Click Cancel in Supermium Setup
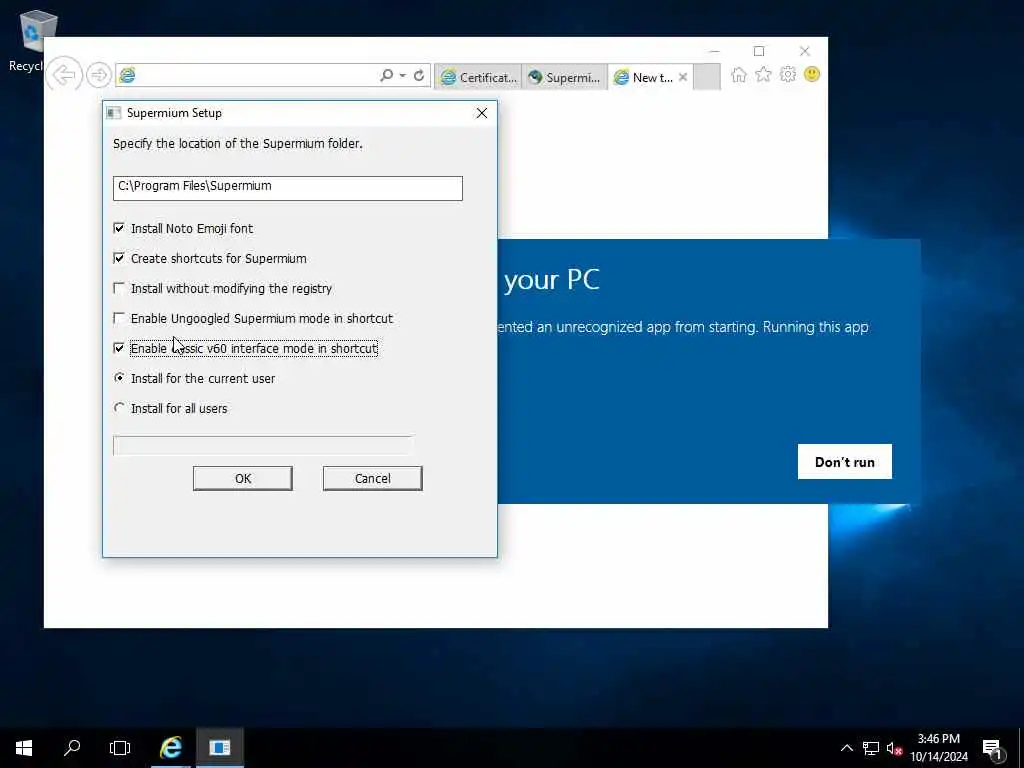Image resolution: width=1024 pixels, height=768 pixels. pyautogui.click(x=372, y=478)
